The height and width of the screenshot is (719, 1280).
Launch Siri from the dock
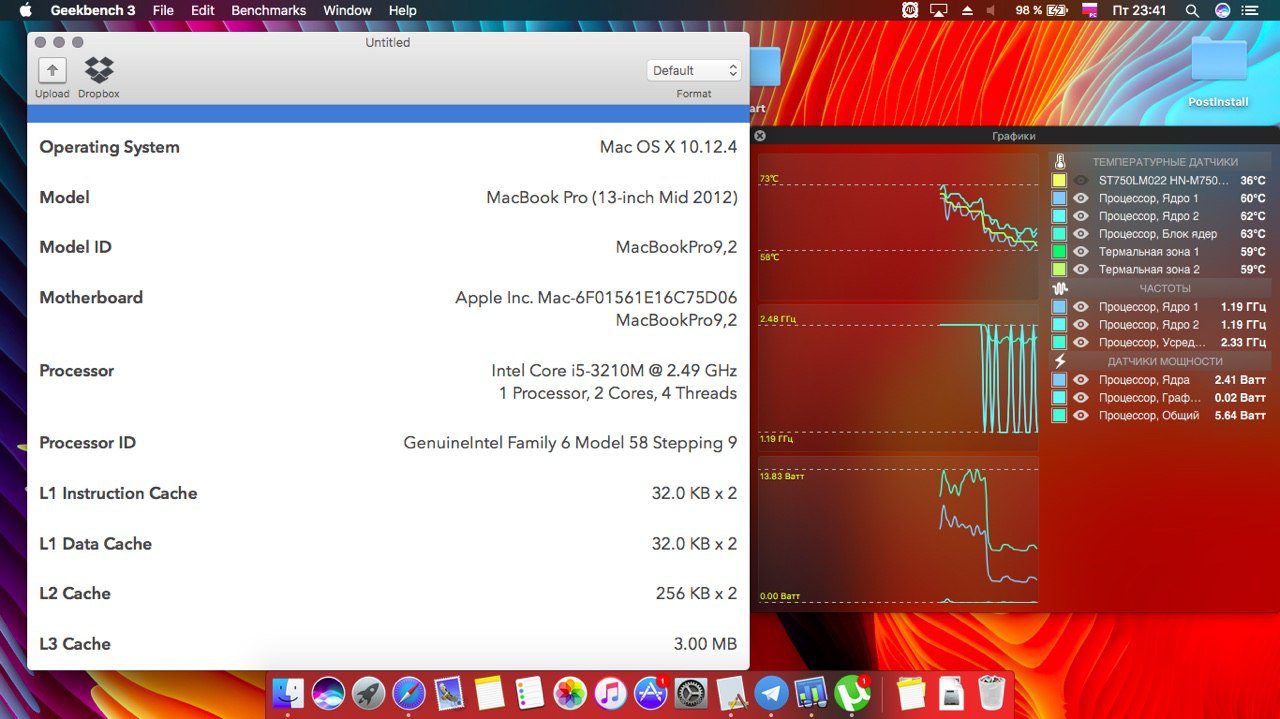328,692
